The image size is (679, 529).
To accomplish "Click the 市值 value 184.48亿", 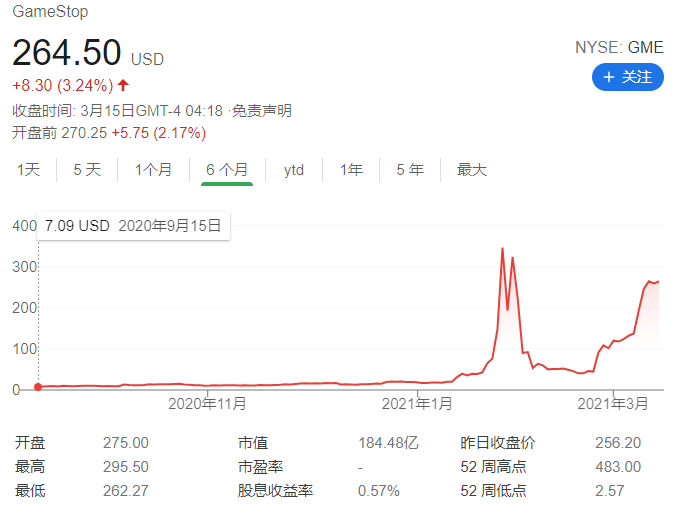I will [388, 443].
